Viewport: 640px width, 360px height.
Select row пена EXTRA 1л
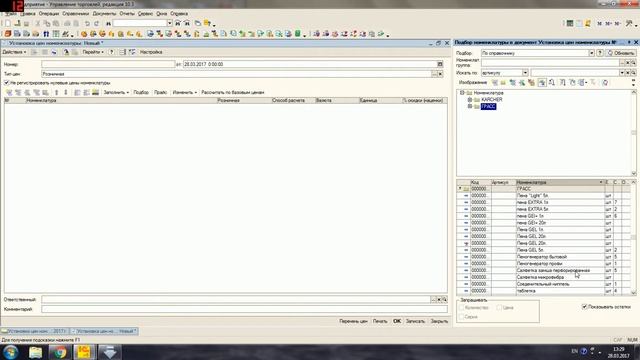(x=544, y=202)
